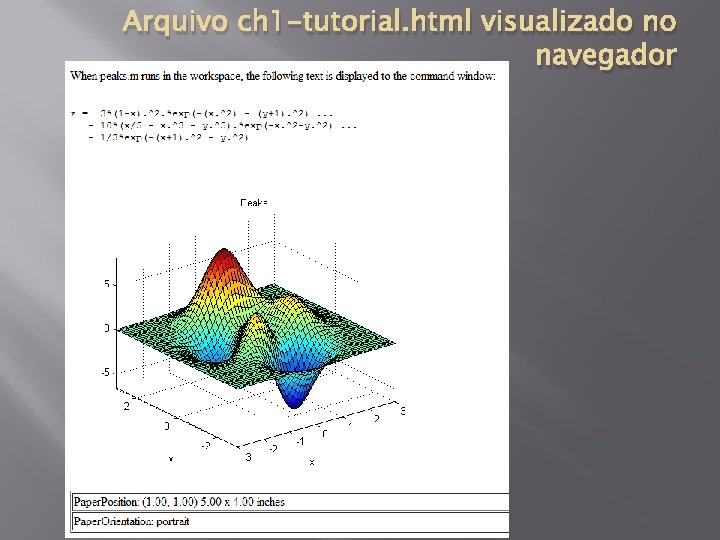Image resolution: width=720 pixels, height=540 pixels.
Task: Click the slide title 'Arquivo ch1-tutorial.html visualizado no navegador'
Action: (399, 38)
